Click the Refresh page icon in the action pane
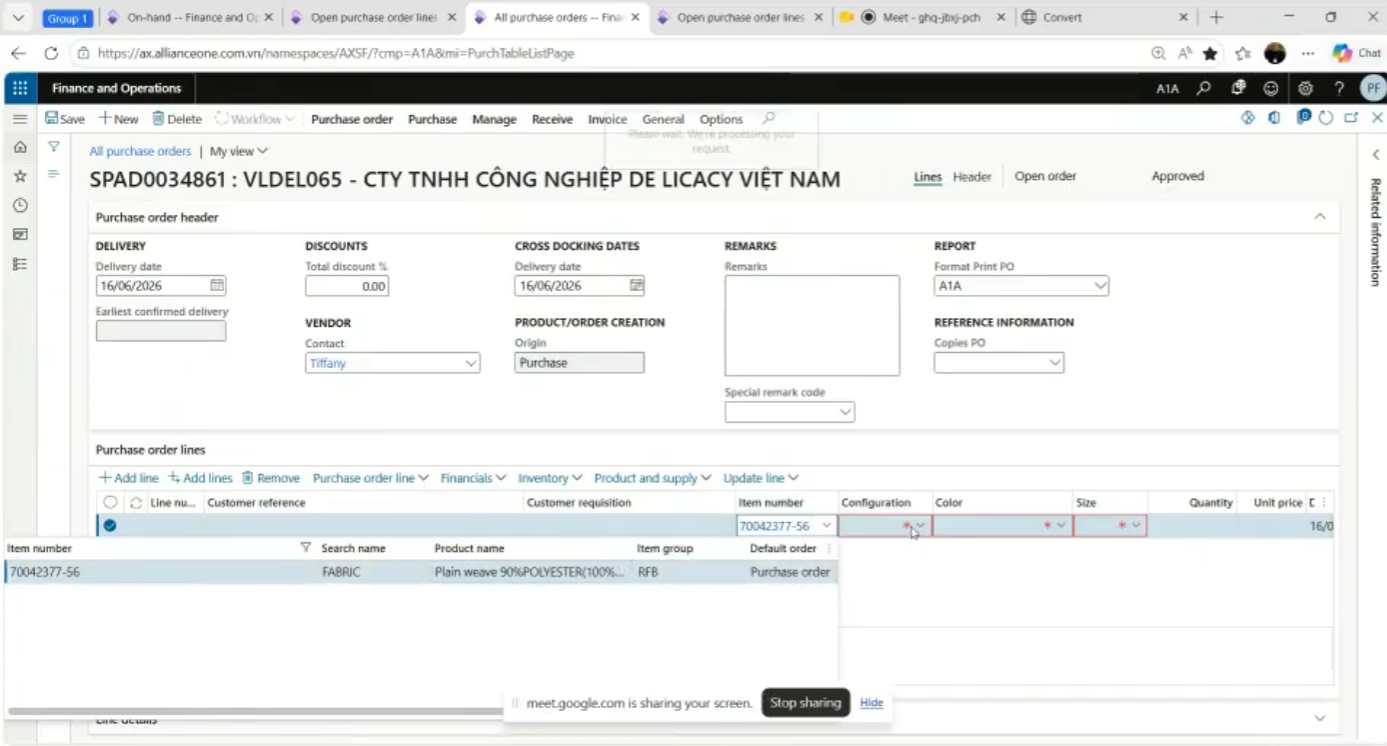 (1326, 118)
